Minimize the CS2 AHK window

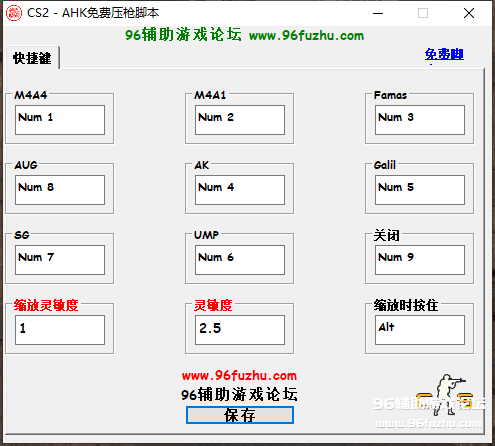(378, 13)
